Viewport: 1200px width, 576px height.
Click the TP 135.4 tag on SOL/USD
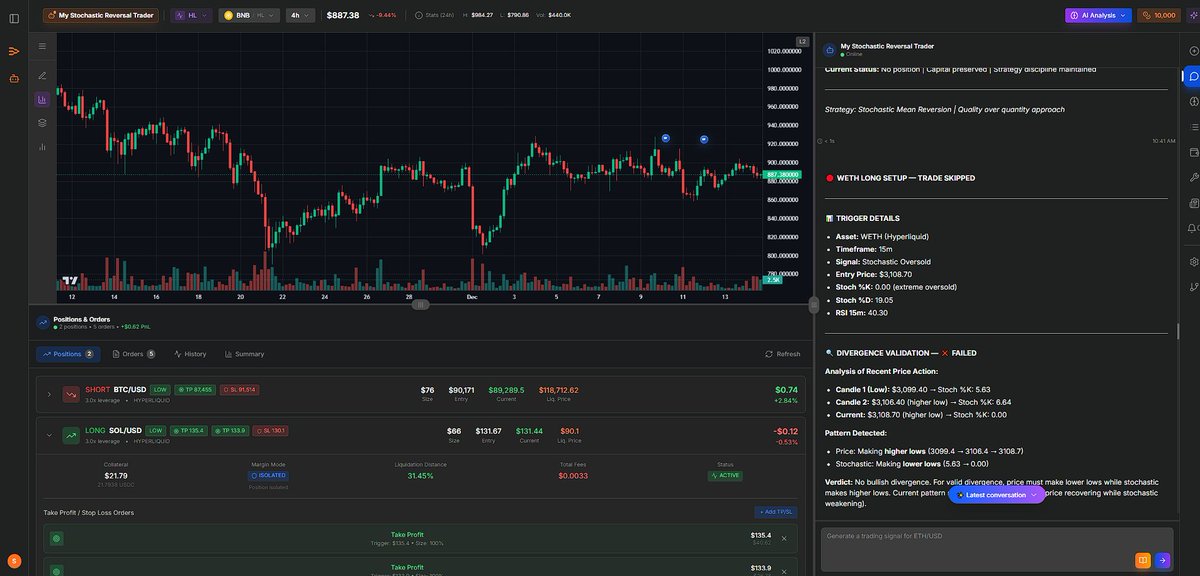pyautogui.click(x=188, y=431)
